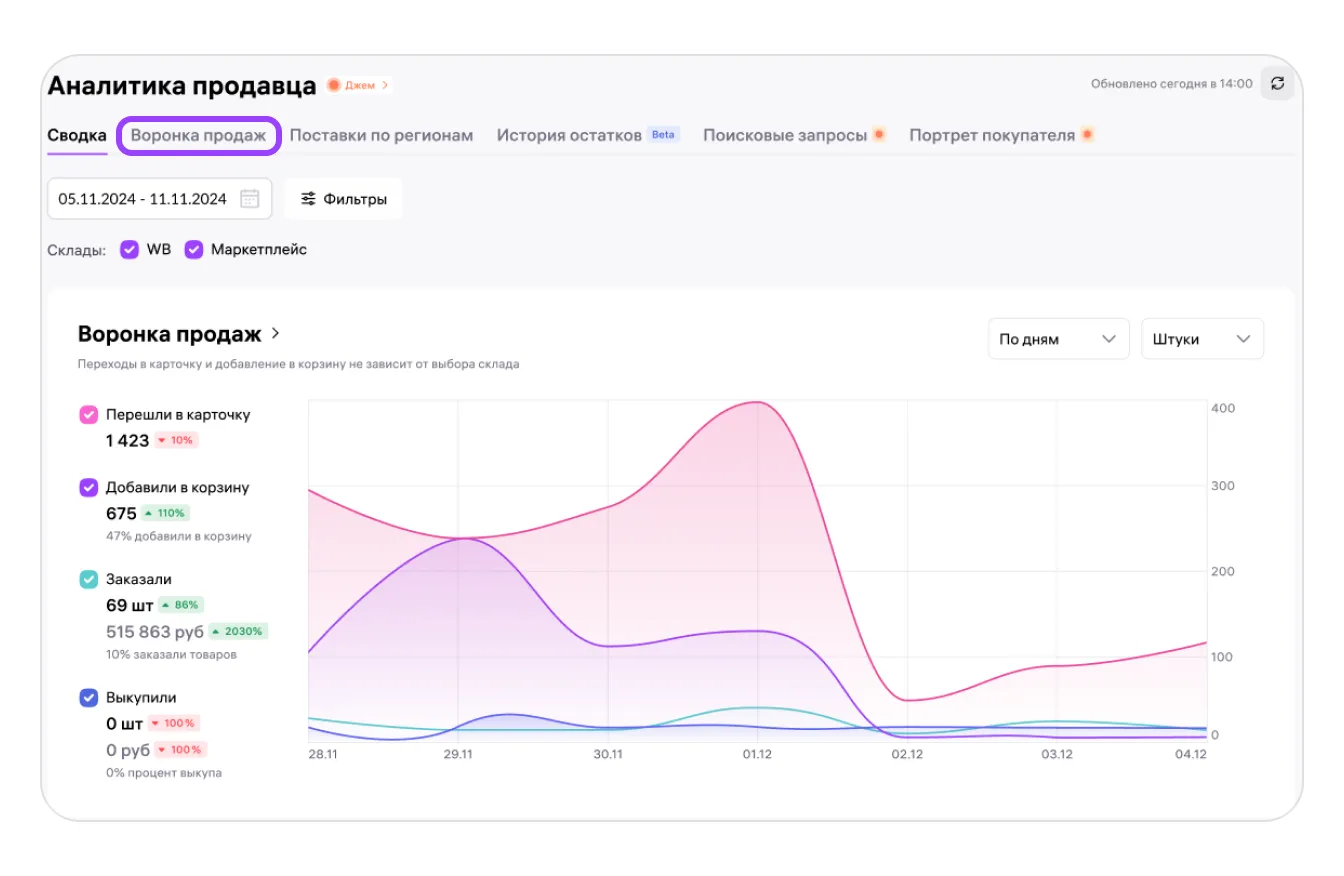The image size is (1344, 876).
Task: Click the 110% growth badge under Добавили в корзину
Action: tap(165, 513)
